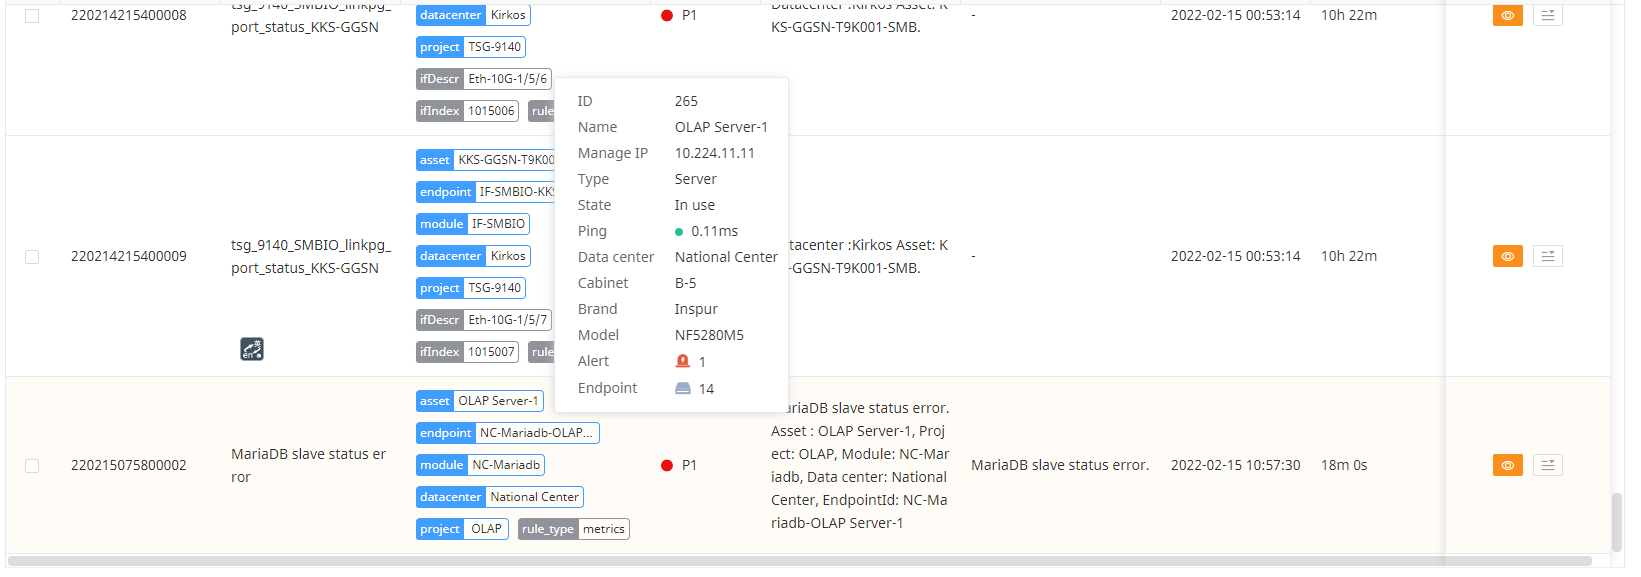Open eye view for alert 220215075800002
This screenshot has height=577, width=1641.
pos(1507,465)
